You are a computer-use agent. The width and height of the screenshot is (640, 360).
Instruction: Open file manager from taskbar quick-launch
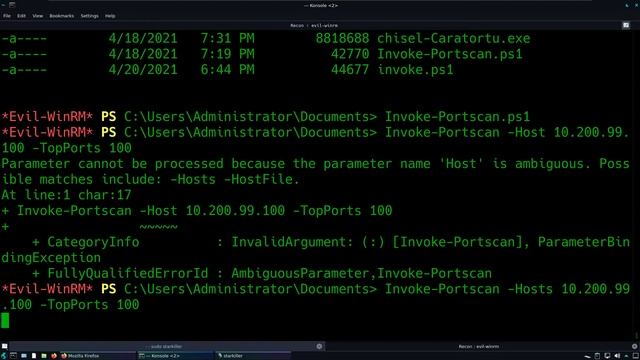(x=24, y=356)
